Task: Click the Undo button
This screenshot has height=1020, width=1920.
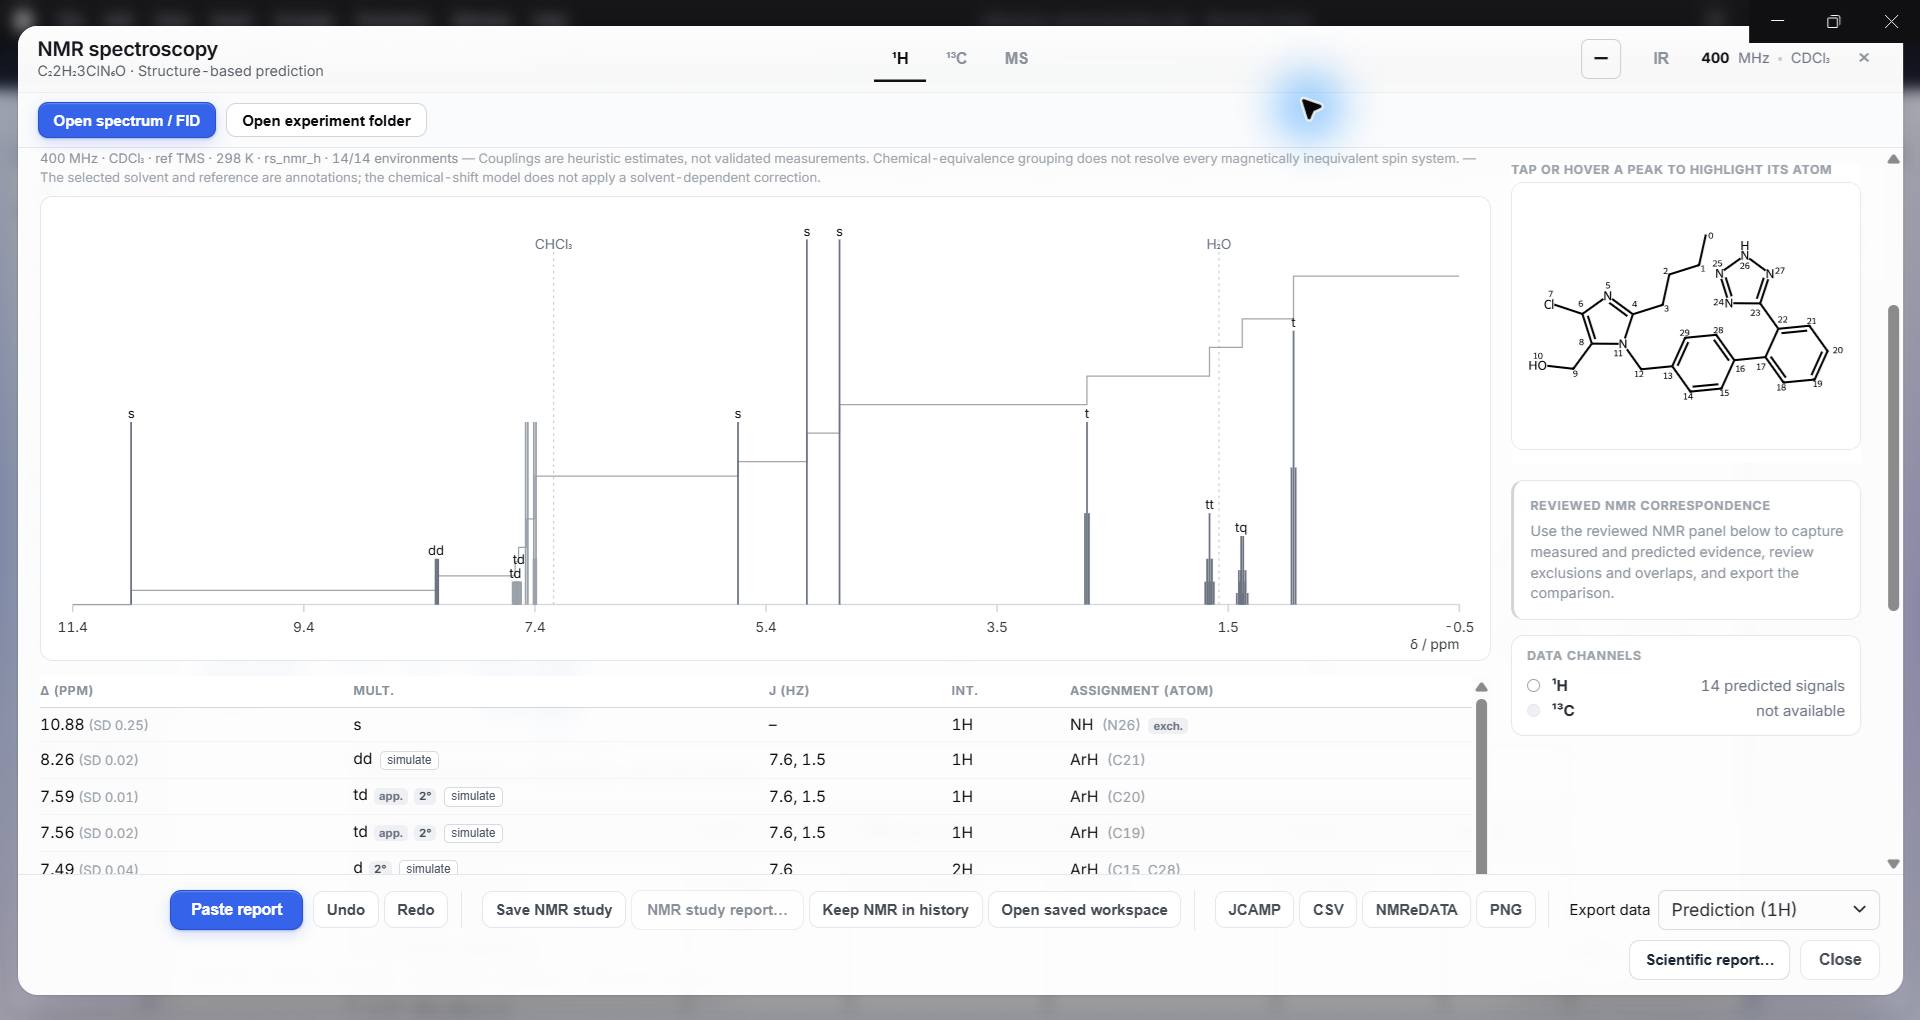Action: pos(345,909)
